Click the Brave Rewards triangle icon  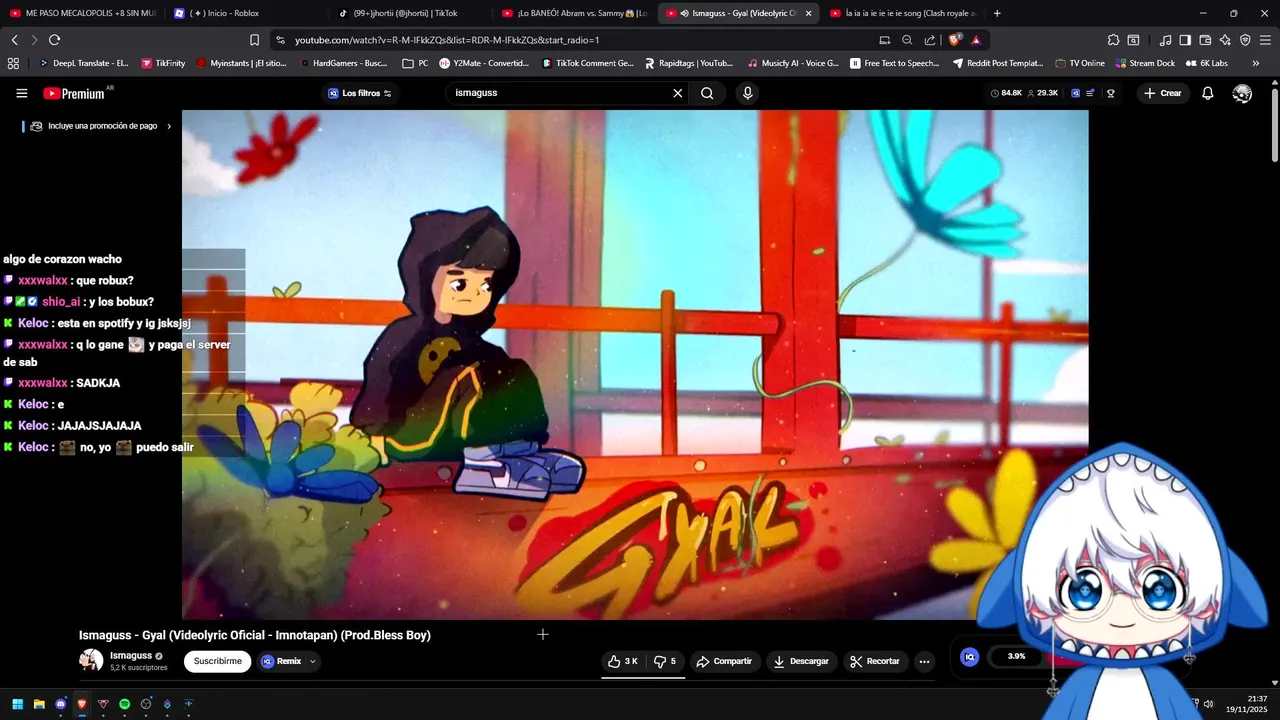(x=976, y=40)
